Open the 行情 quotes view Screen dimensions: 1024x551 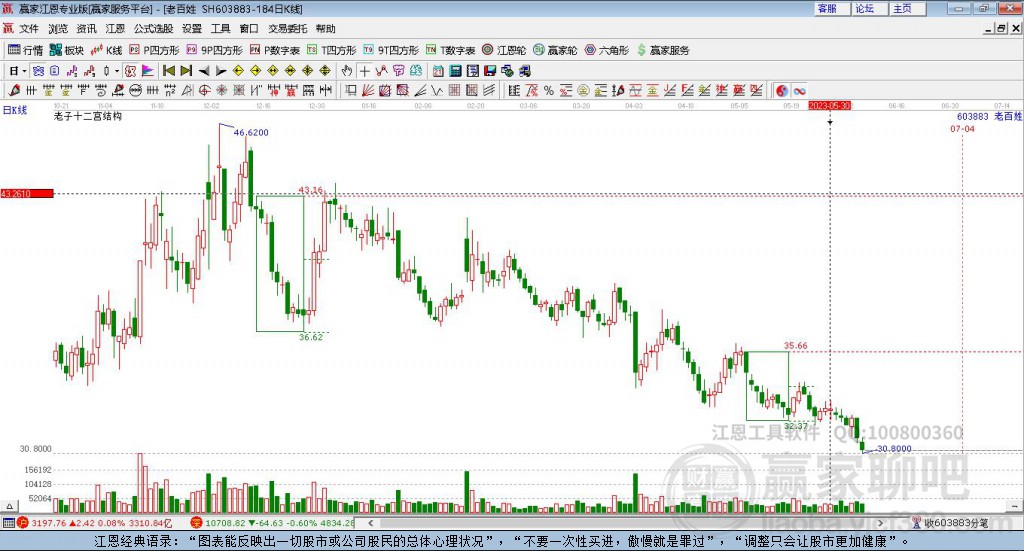pos(25,50)
